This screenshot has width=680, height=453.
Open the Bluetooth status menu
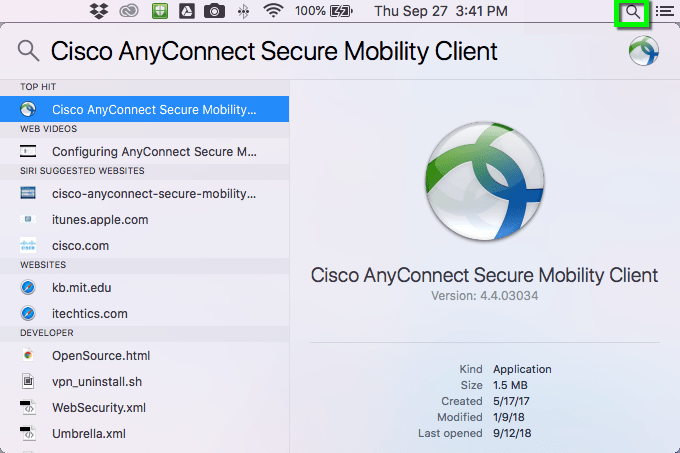[x=243, y=12]
